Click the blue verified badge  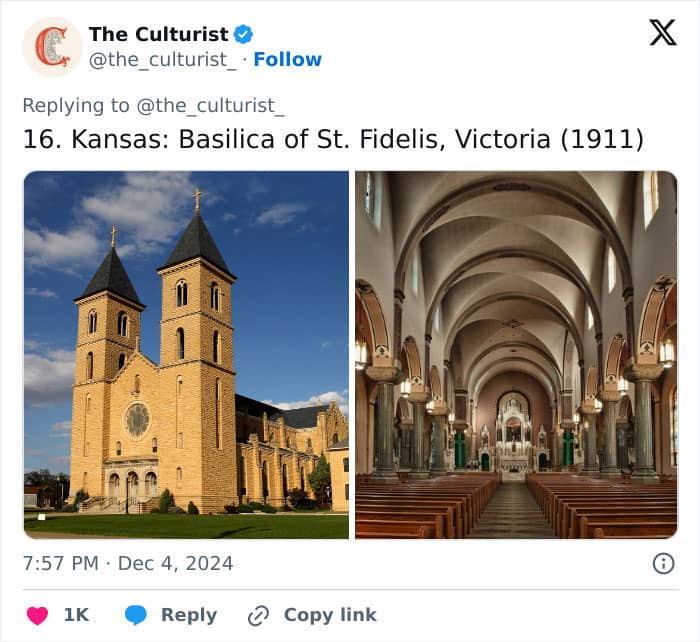pos(243,34)
